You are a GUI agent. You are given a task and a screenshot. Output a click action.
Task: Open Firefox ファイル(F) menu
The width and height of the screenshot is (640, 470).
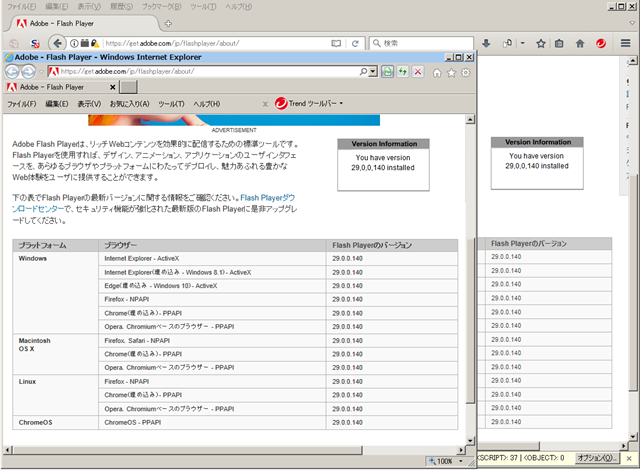point(22,7)
